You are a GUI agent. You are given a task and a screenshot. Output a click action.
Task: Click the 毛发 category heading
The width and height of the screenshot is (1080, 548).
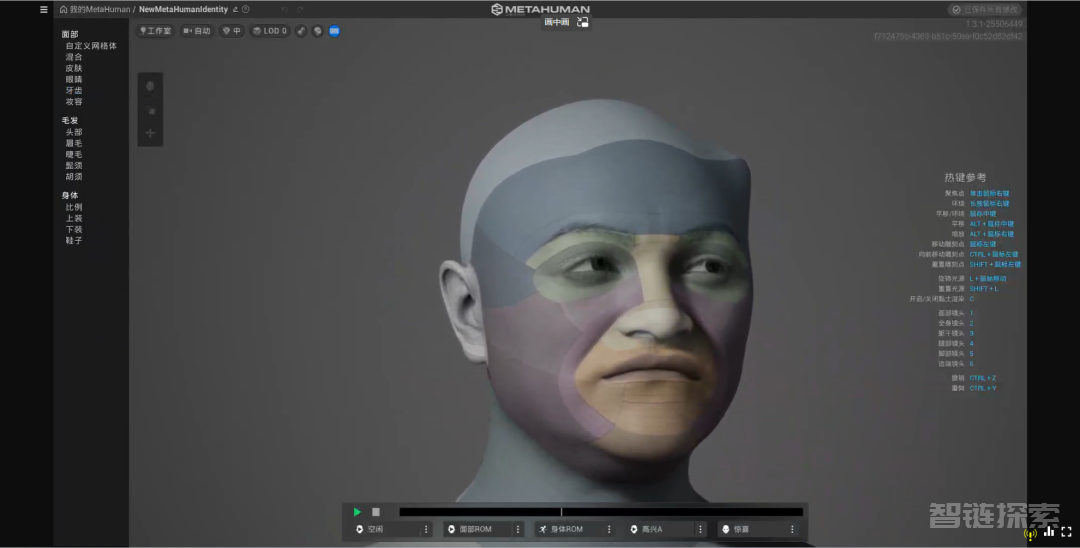coord(70,120)
